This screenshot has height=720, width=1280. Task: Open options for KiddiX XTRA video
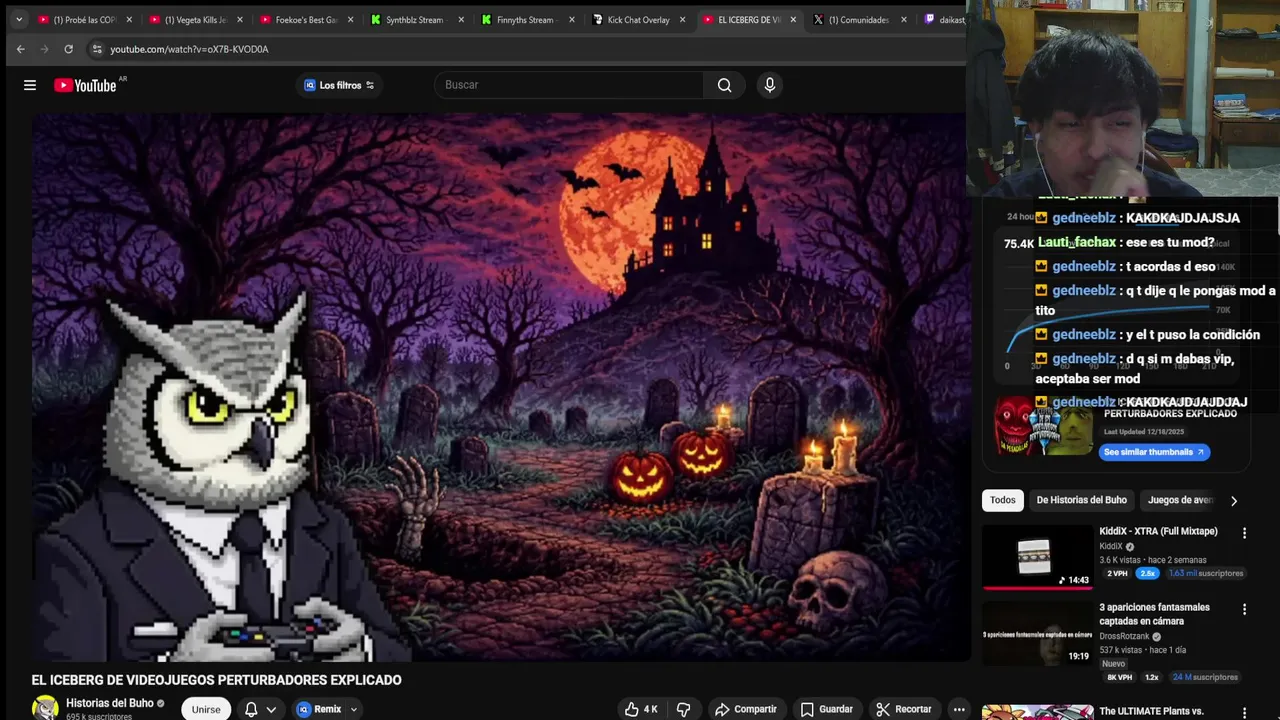(1244, 533)
